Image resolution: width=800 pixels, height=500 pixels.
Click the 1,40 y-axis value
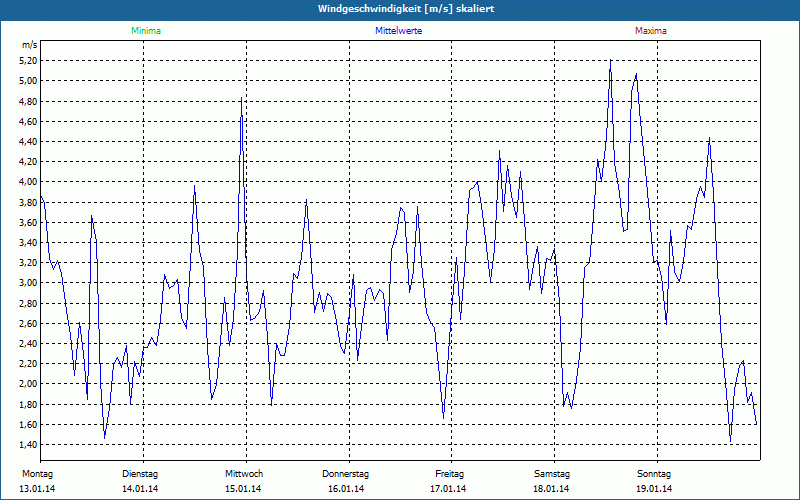click(x=29, y=444)
